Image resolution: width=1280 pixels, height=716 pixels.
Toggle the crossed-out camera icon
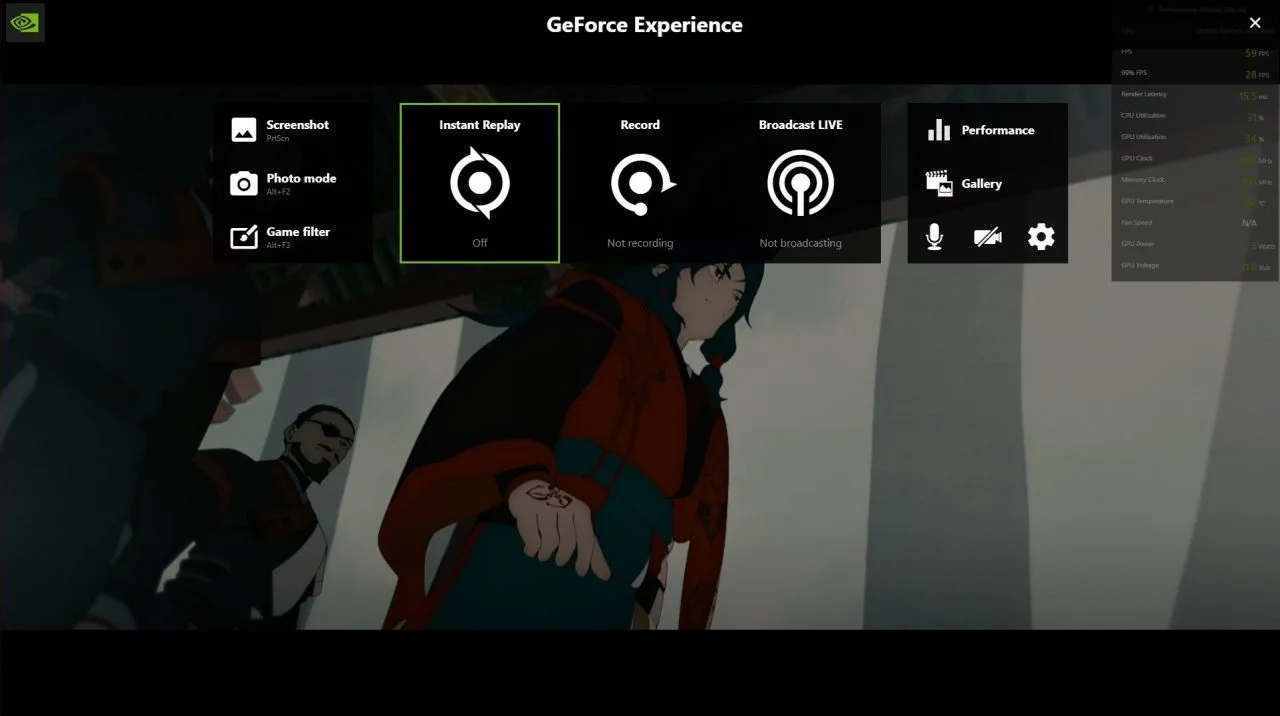click(988, 237)
